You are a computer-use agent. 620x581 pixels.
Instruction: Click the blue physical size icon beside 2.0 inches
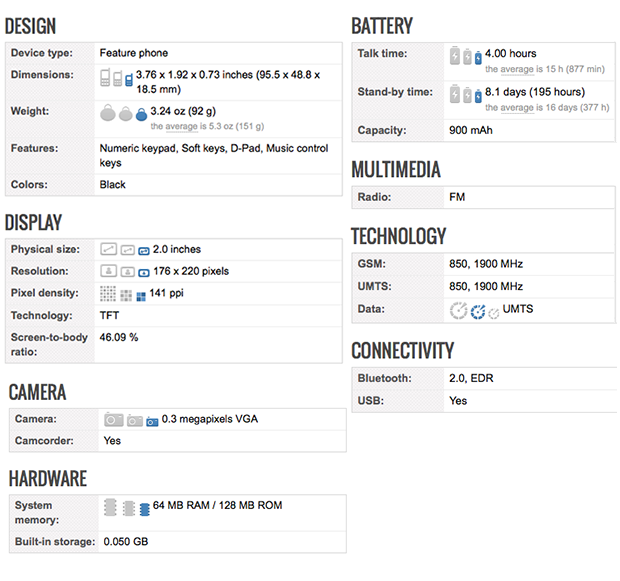tap(144, 250)
